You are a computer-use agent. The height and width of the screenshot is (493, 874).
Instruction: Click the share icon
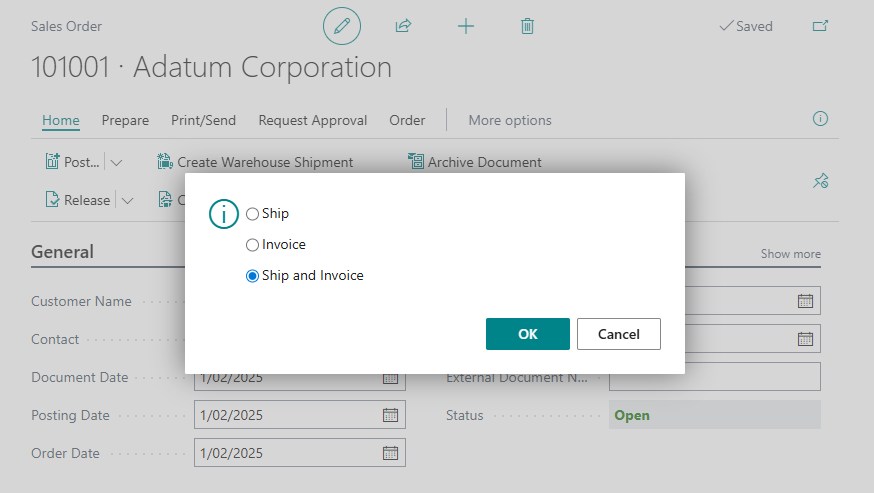404,26
